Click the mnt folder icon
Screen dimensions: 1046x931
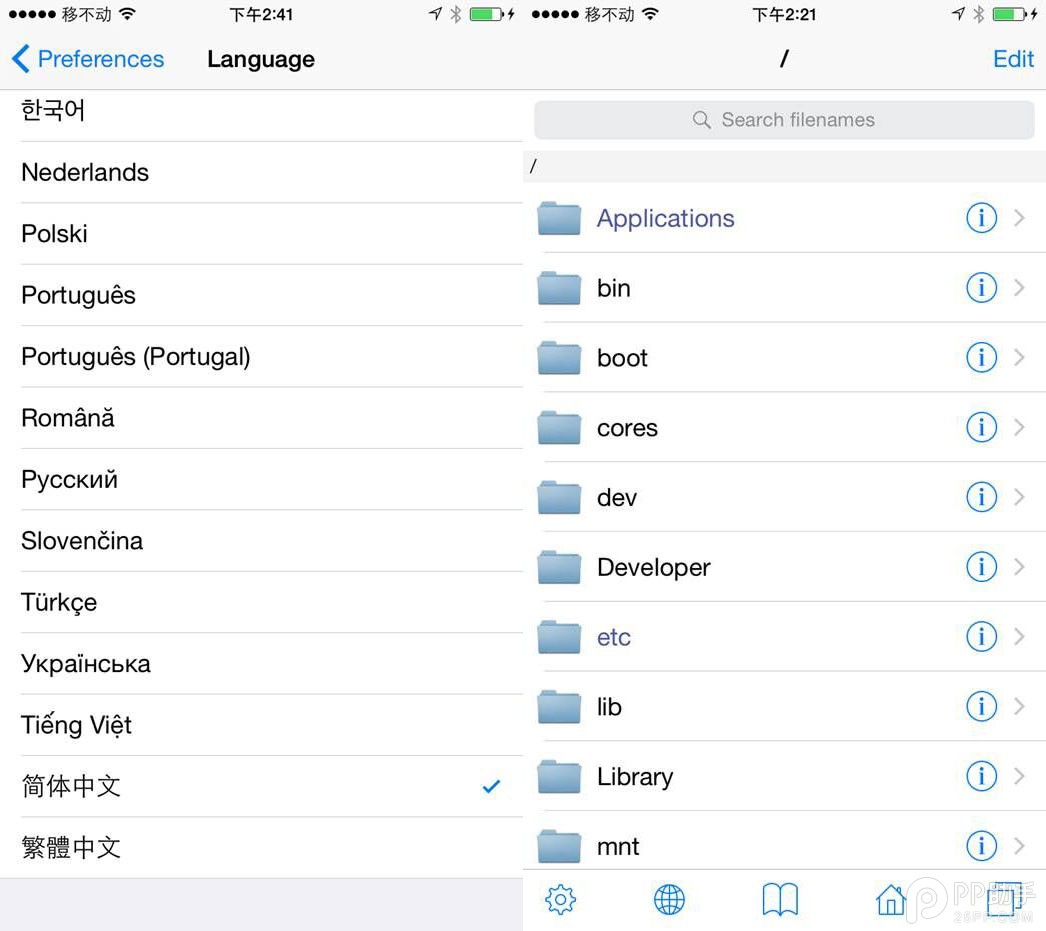(x=559, y=846)
